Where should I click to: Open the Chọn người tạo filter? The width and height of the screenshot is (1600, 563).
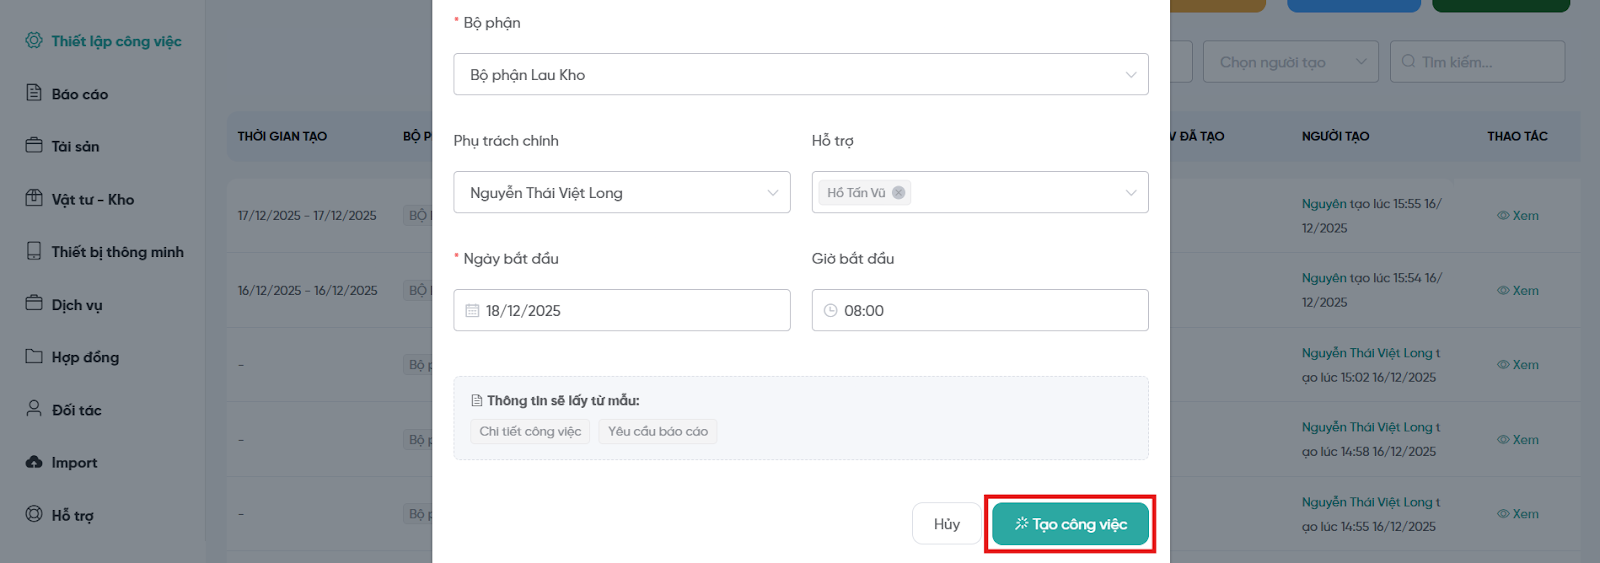1290,62
